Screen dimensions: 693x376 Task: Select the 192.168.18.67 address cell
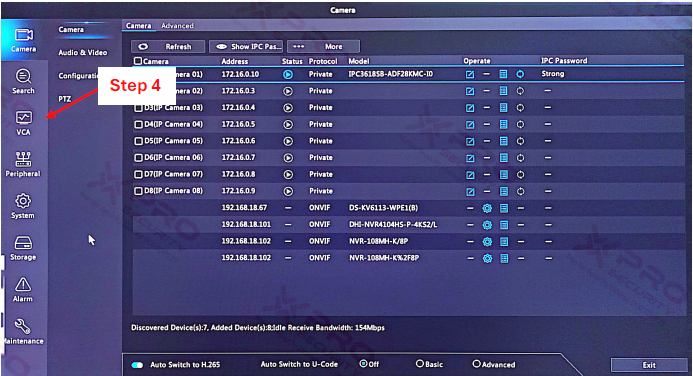(244, 208)
